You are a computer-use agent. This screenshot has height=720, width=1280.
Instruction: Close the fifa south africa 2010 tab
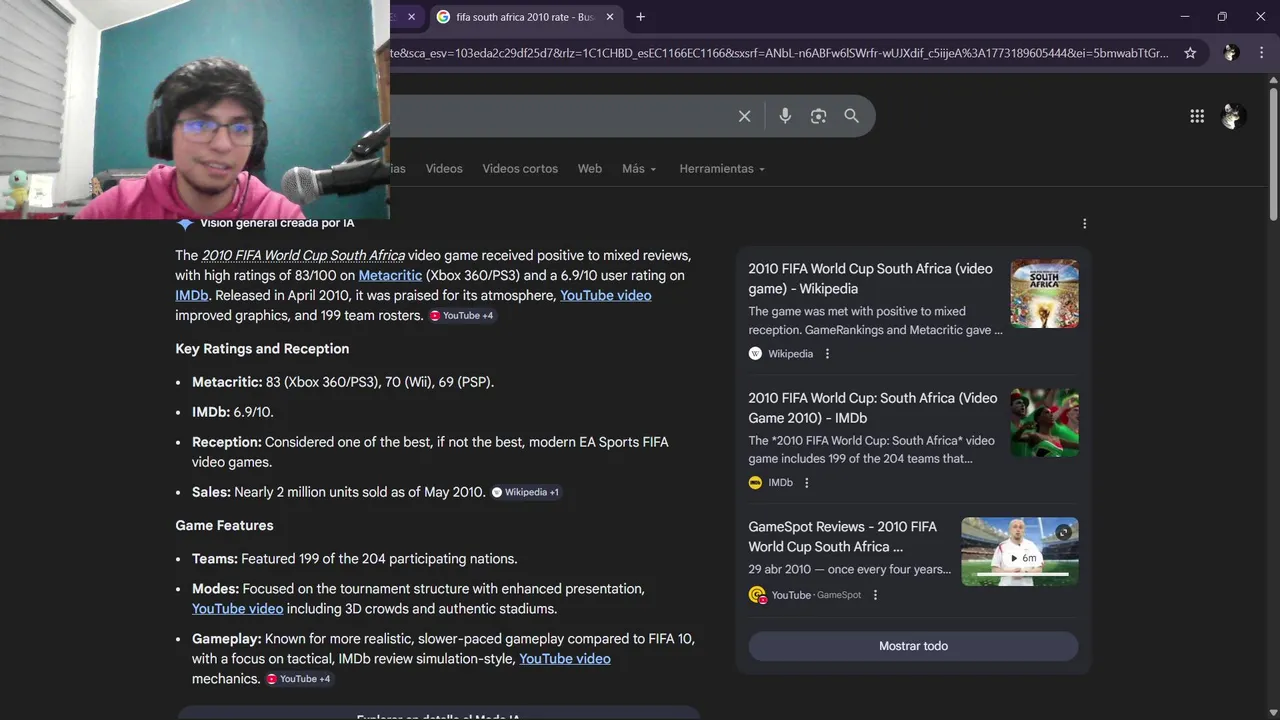coord(610,17)
